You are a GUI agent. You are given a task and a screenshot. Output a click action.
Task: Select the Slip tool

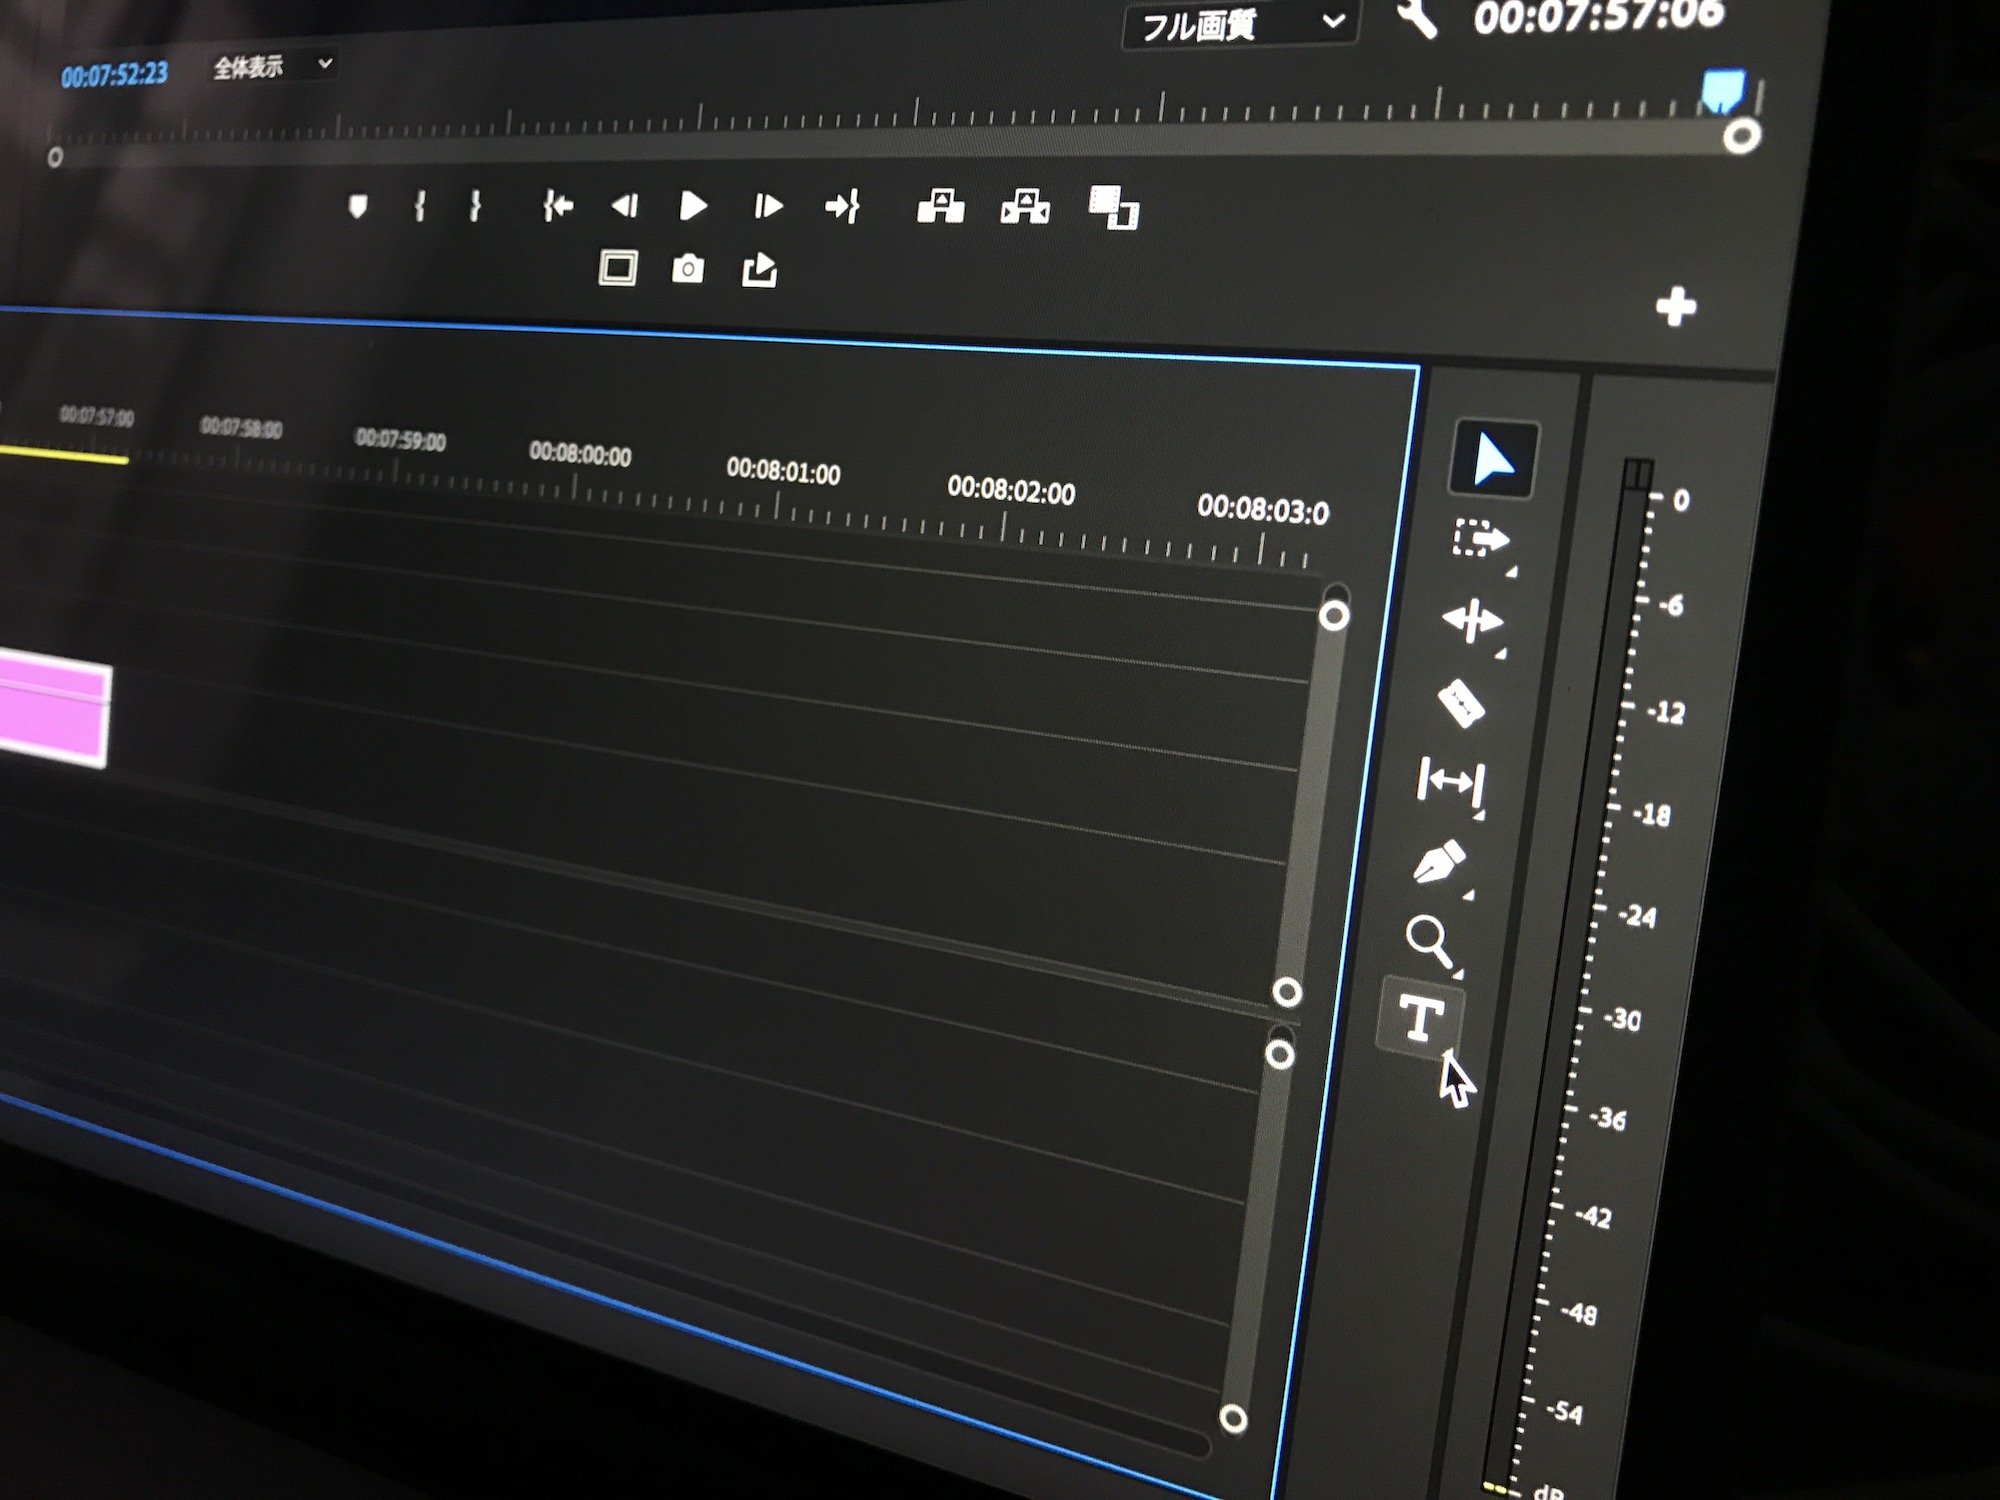click(x=1450, y=781)
